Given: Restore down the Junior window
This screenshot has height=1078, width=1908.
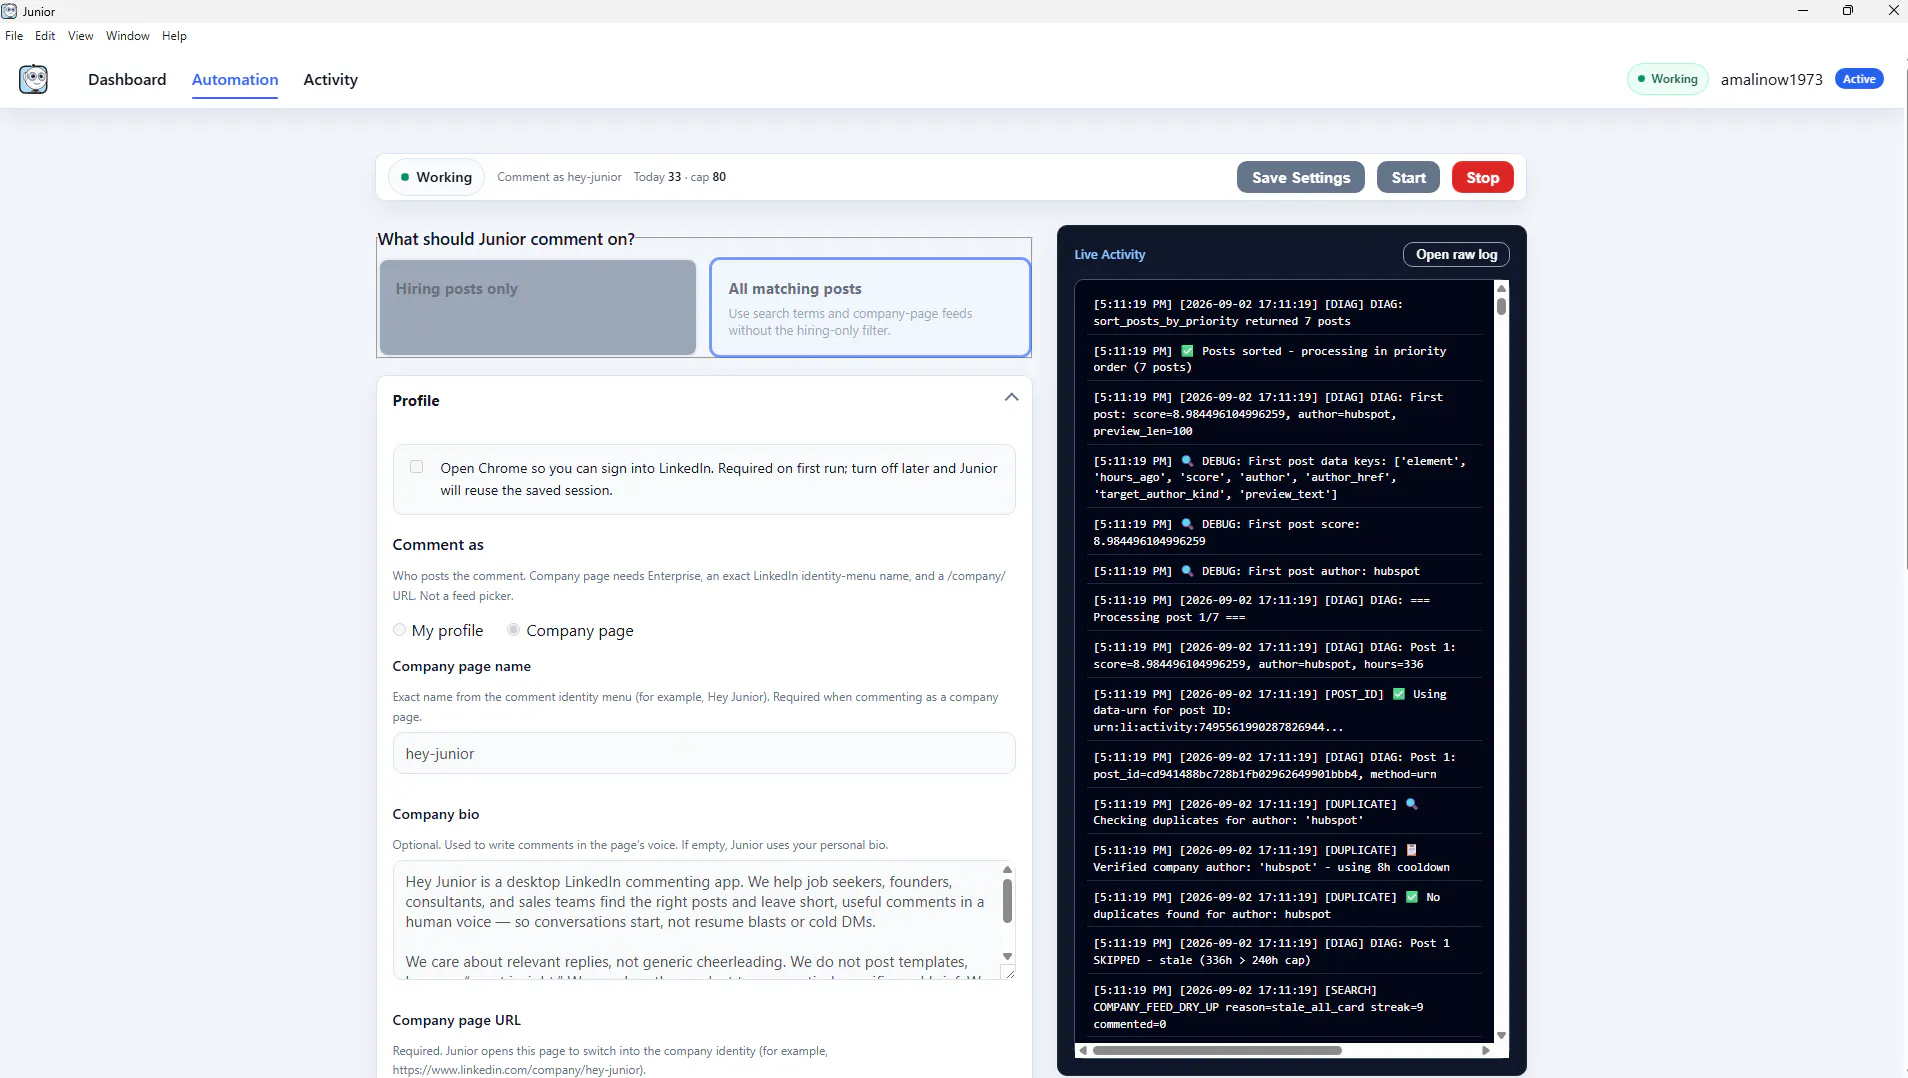Looking at the screenshot, I should [1848, 11].
